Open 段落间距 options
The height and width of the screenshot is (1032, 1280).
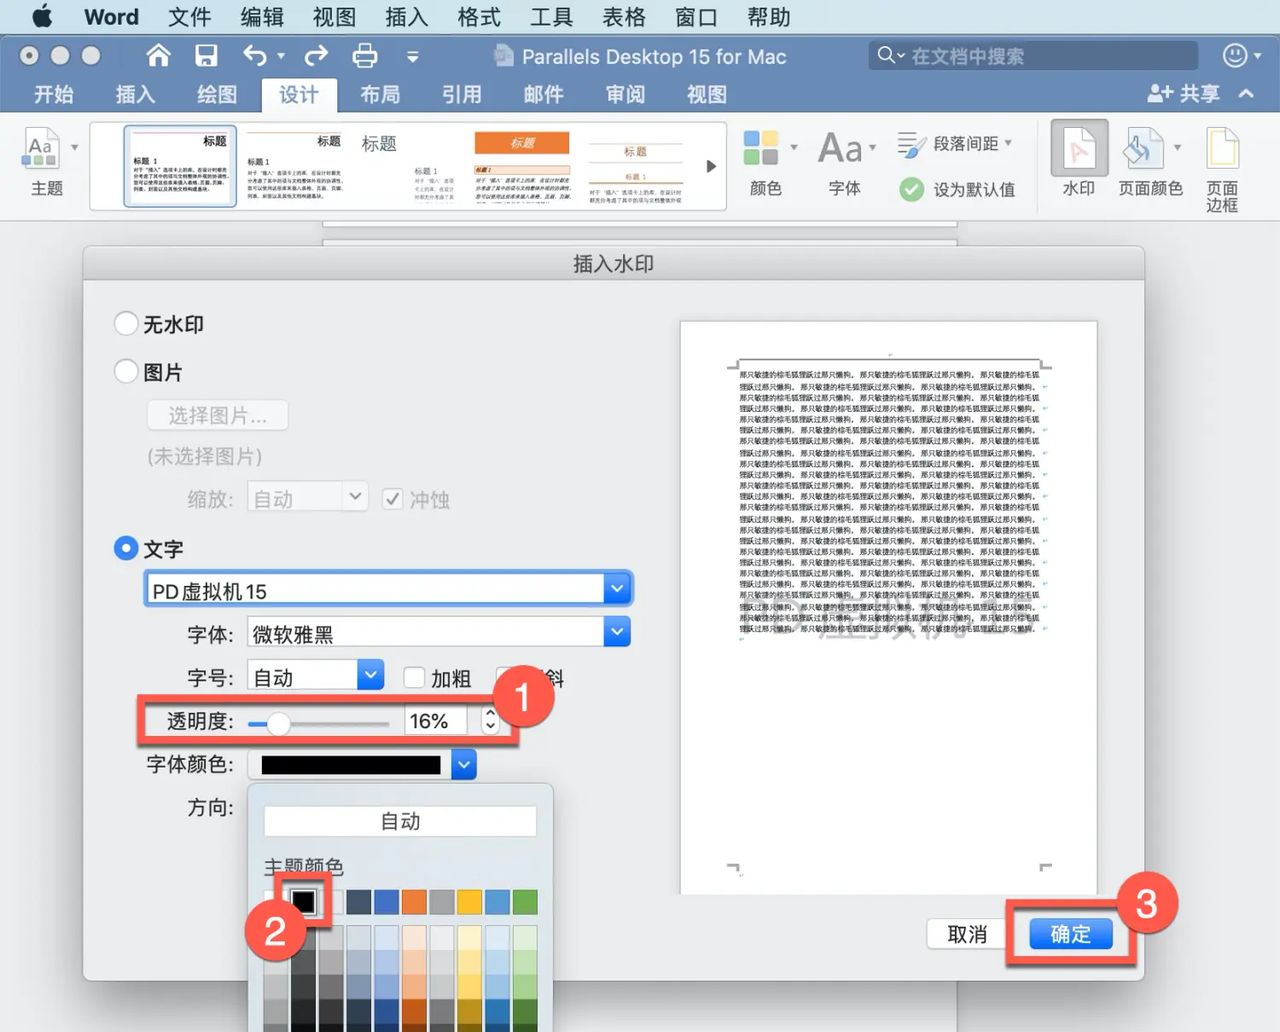coord(955,143)
